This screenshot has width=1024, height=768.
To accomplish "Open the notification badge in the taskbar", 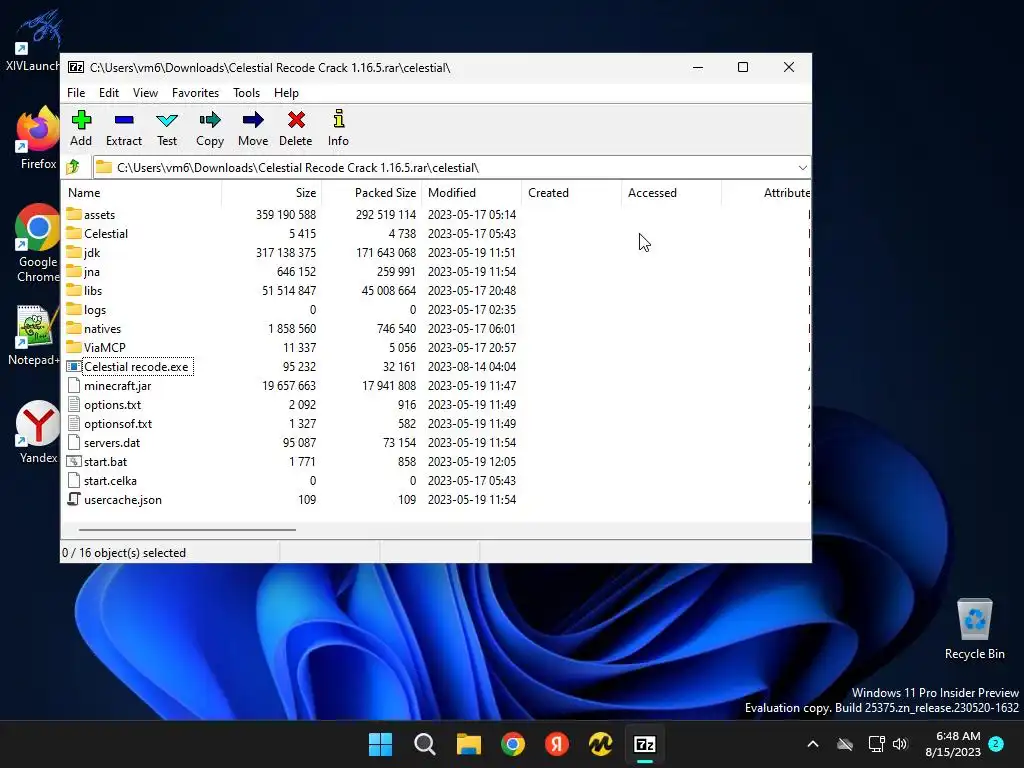I will [996, 743].
